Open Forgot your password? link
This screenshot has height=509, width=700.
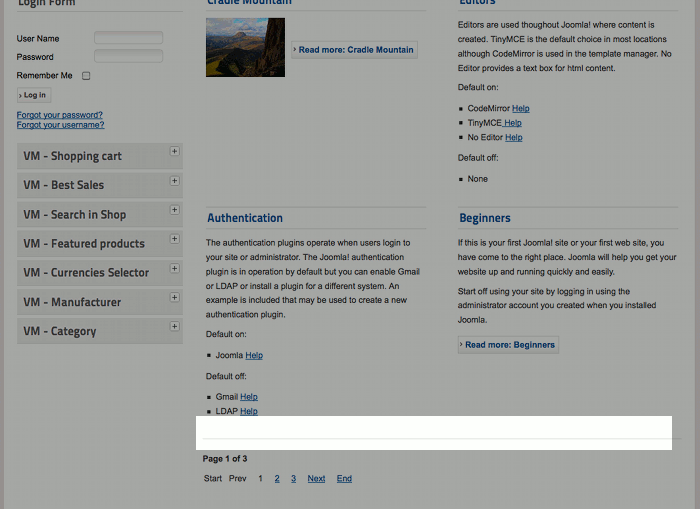pyautogui.click(x=60, y=115)
